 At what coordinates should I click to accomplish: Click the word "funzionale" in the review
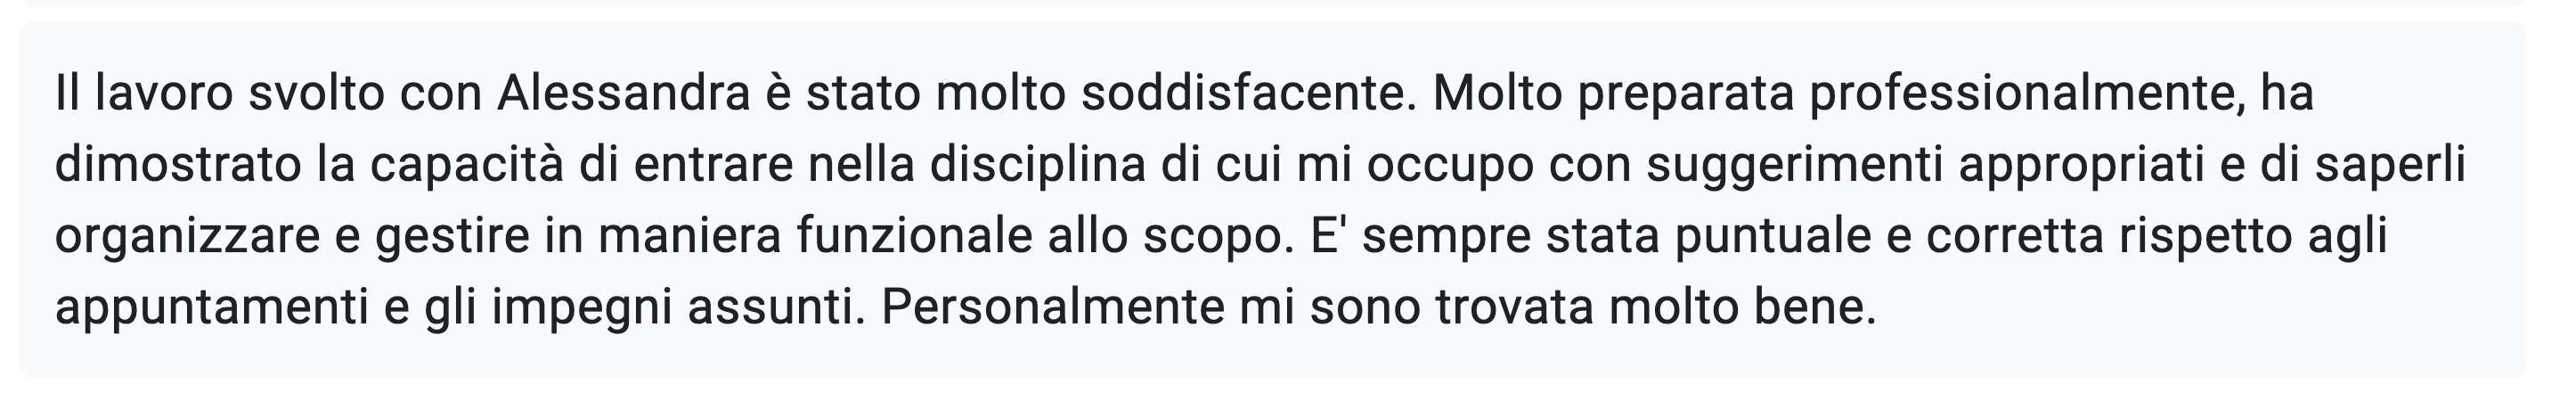[914, 236]
